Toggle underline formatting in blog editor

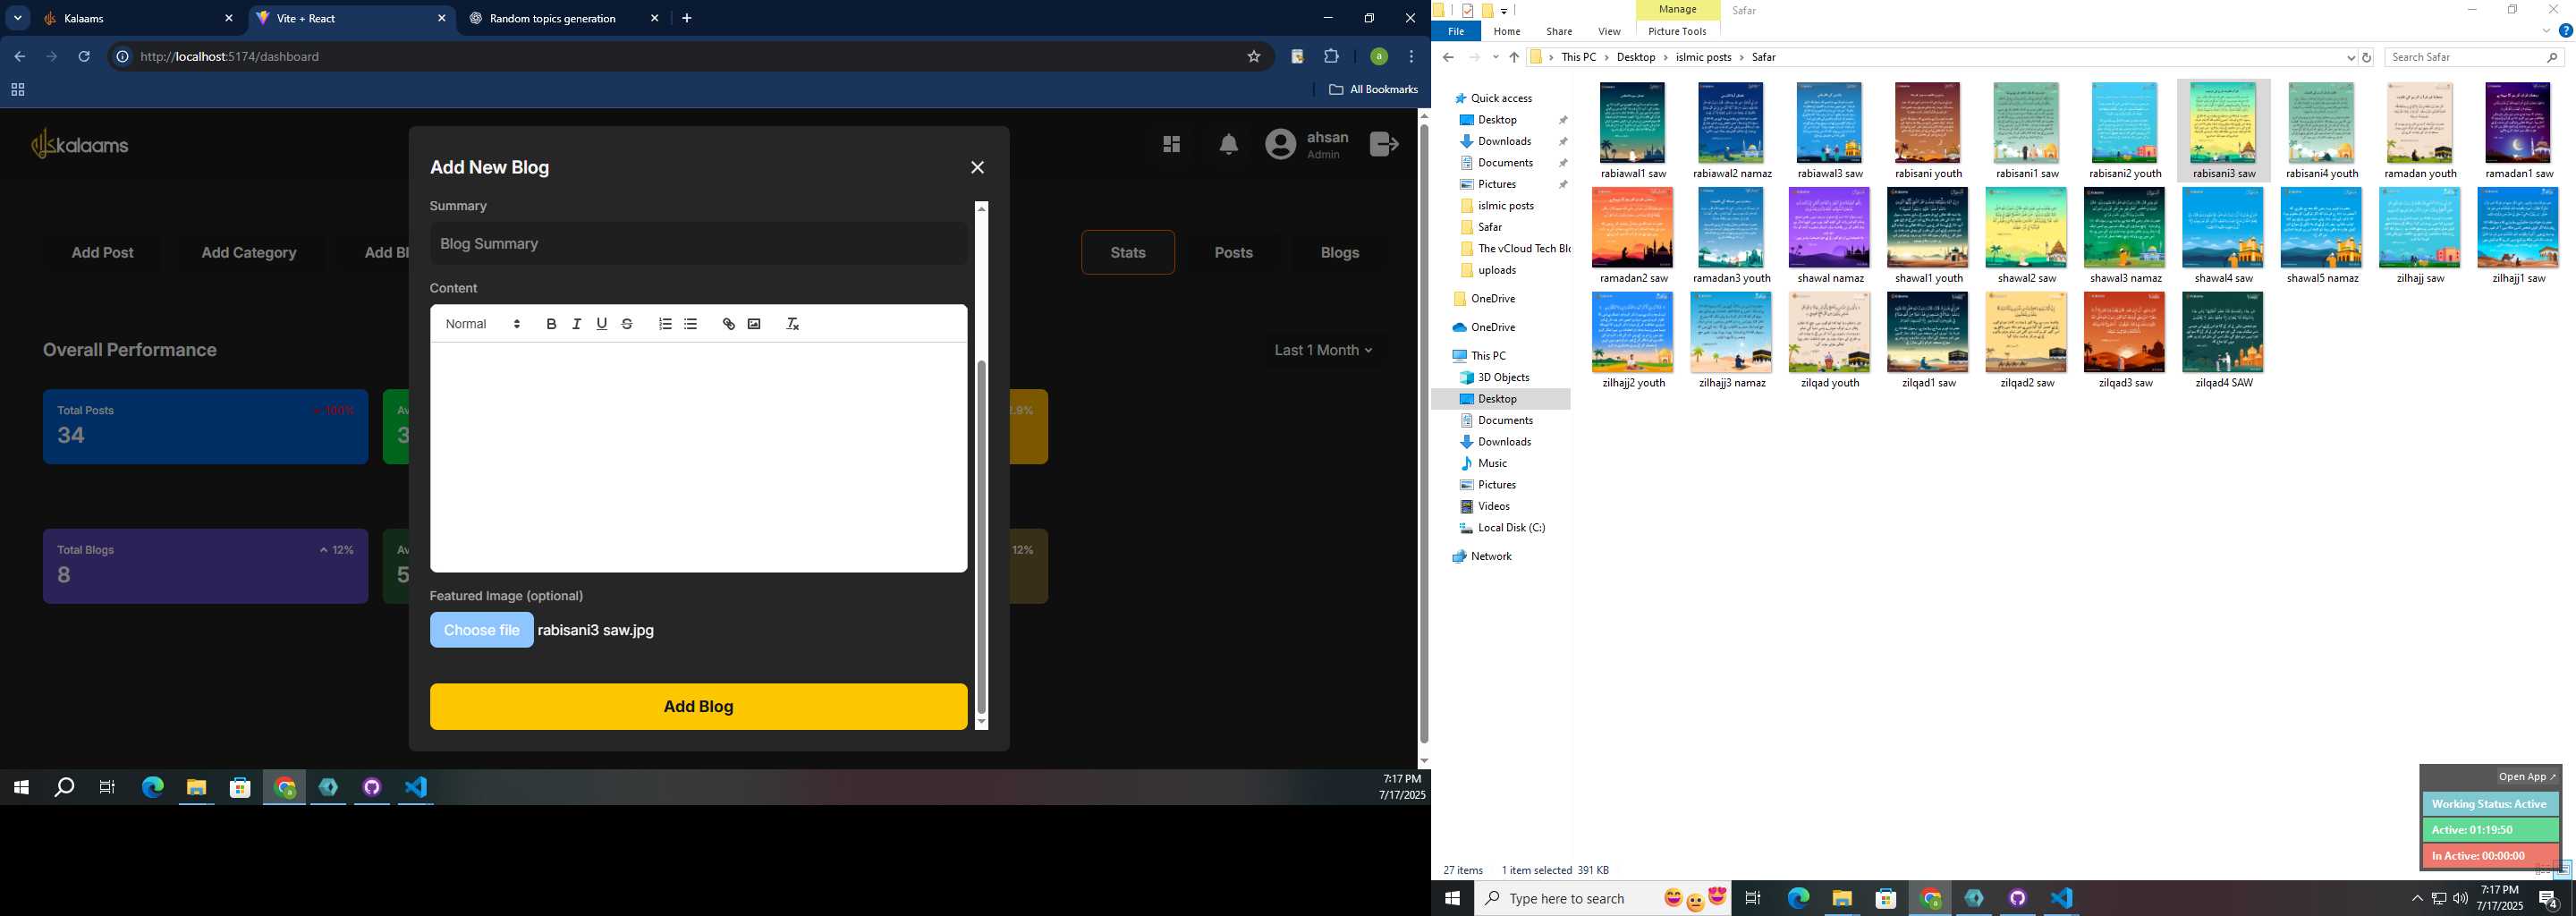pos(602,324)
